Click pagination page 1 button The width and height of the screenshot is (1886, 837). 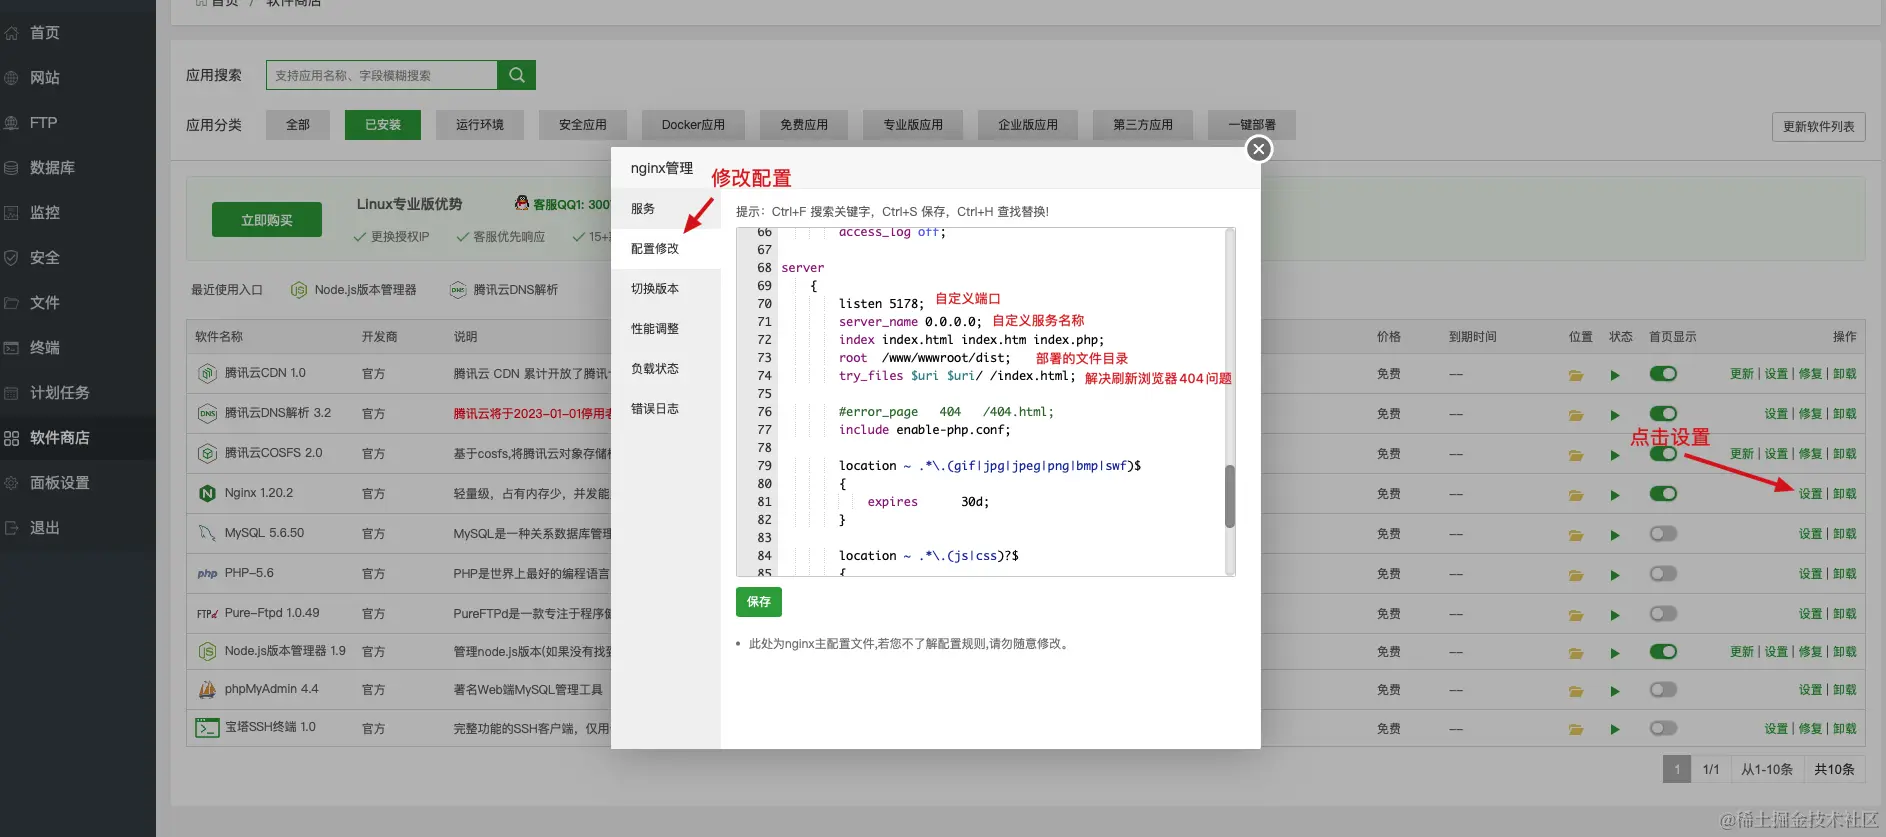1677,769
